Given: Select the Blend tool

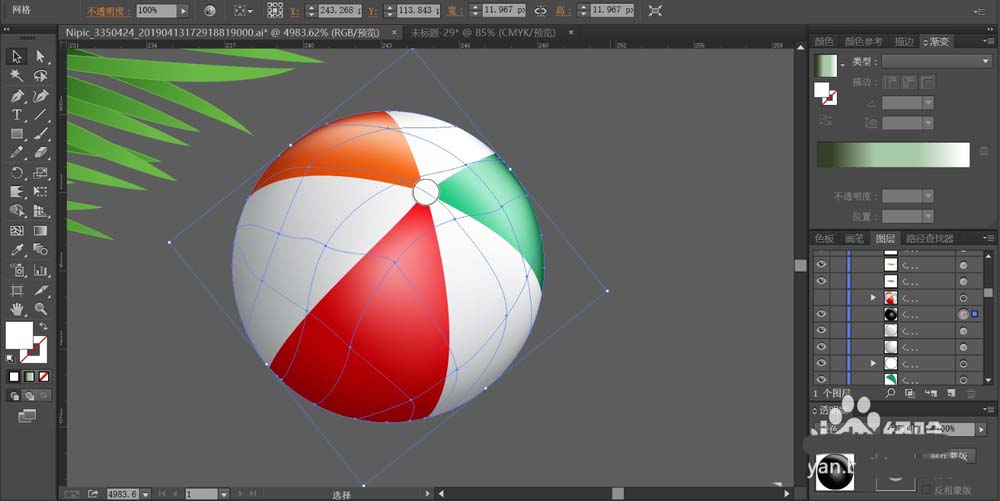Looking at the screenshot, I should (40, 250).
